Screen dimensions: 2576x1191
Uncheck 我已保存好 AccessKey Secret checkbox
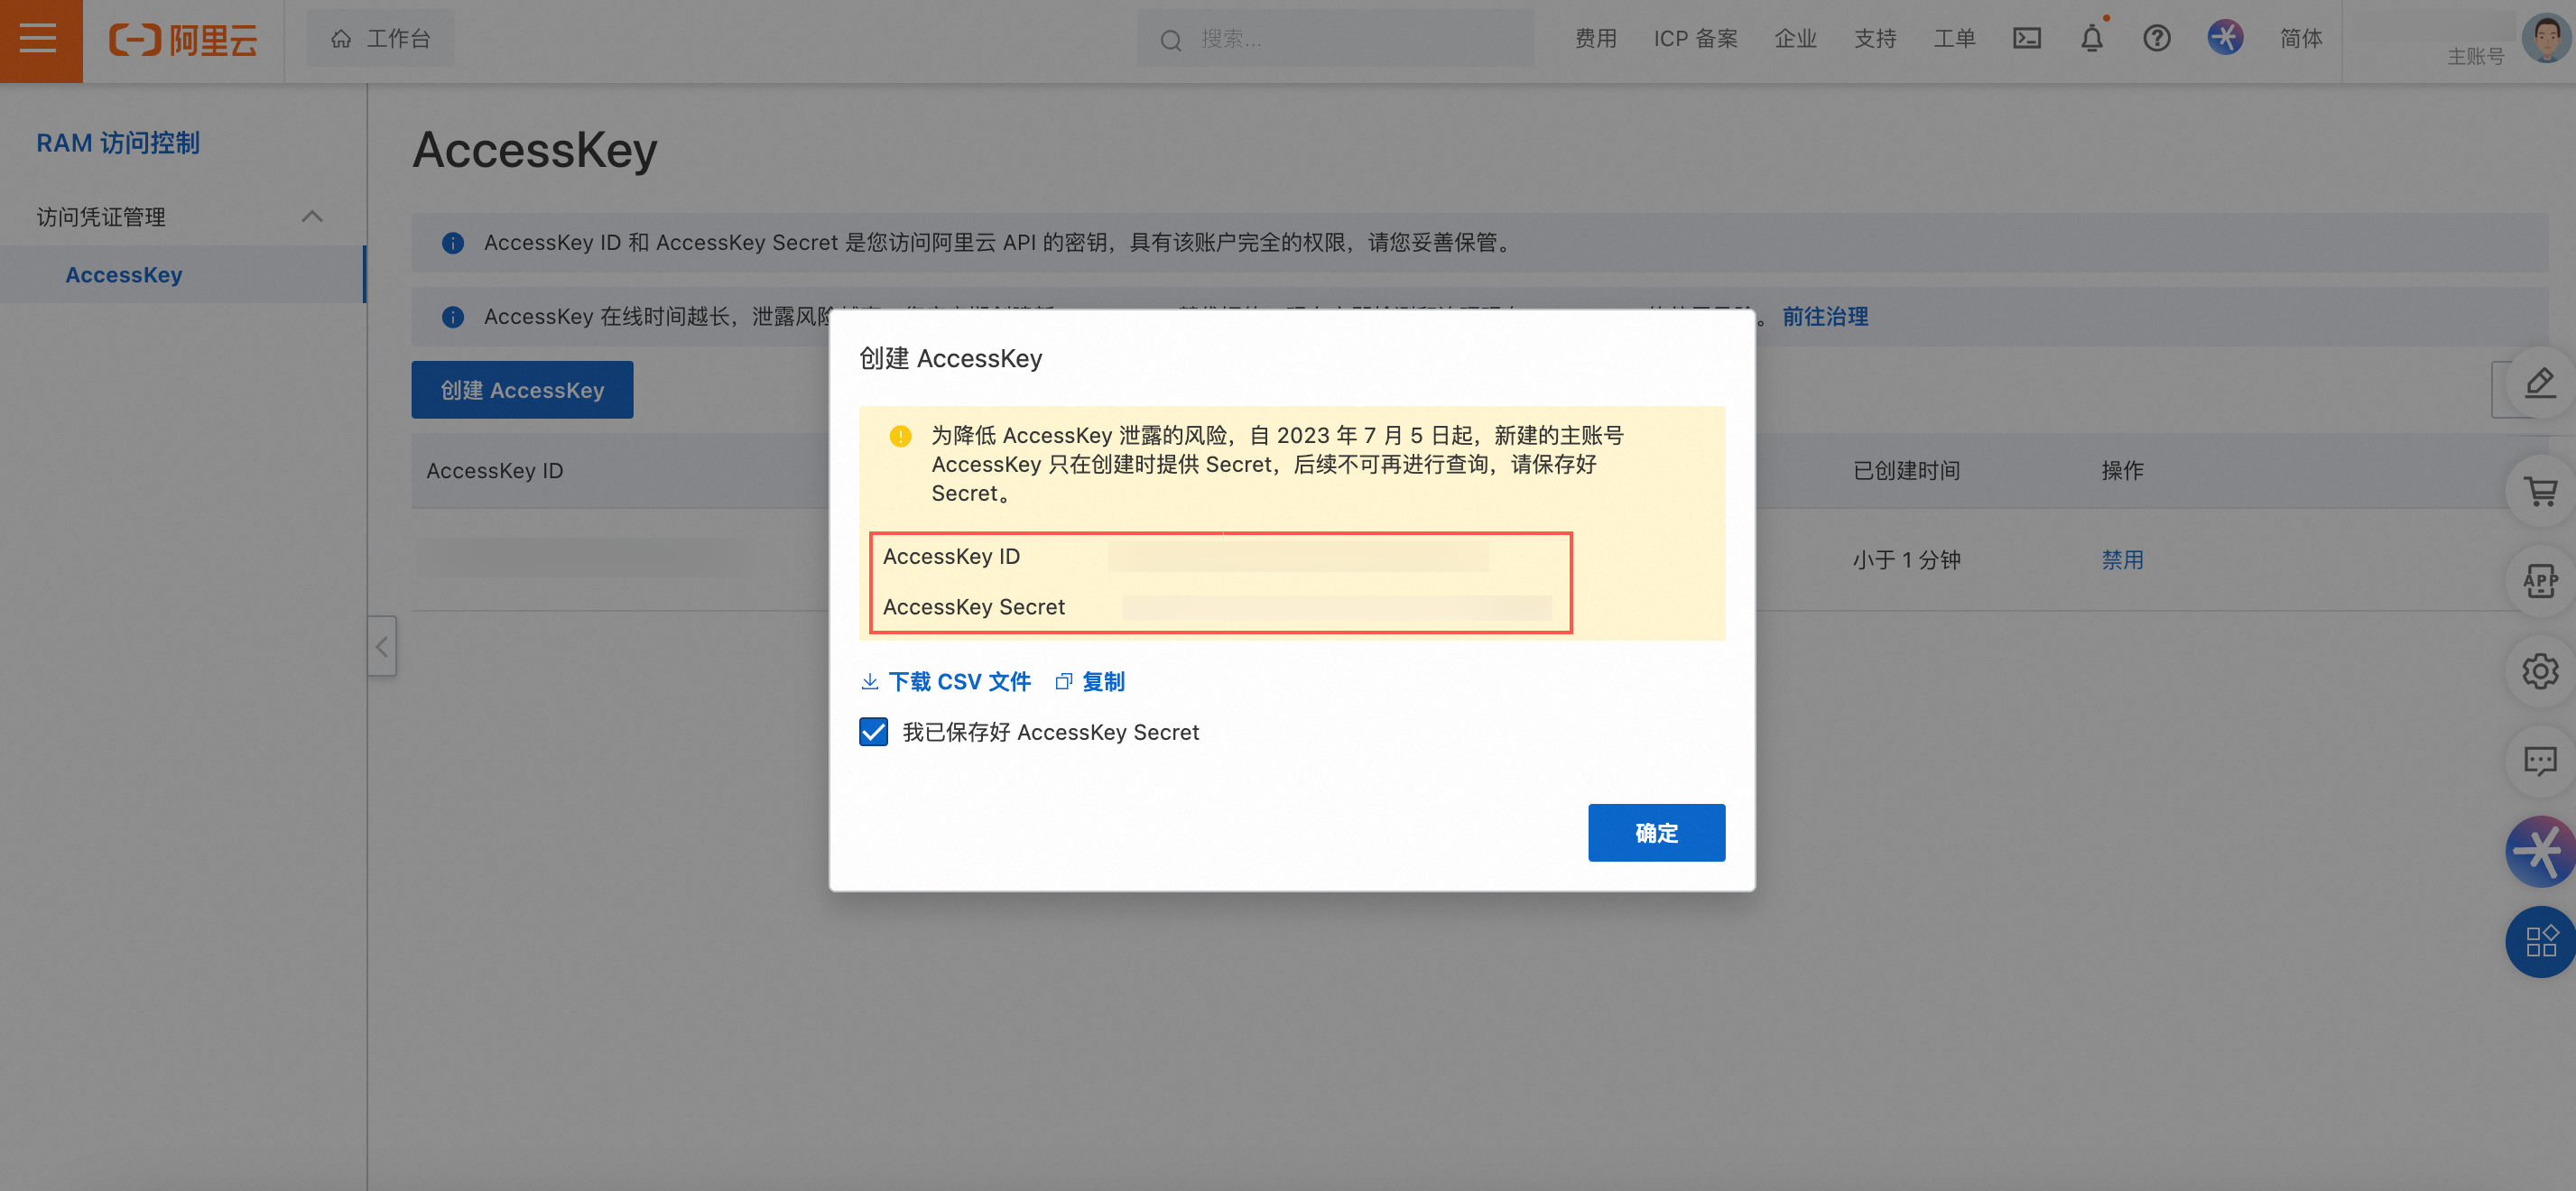pos(873,732)
